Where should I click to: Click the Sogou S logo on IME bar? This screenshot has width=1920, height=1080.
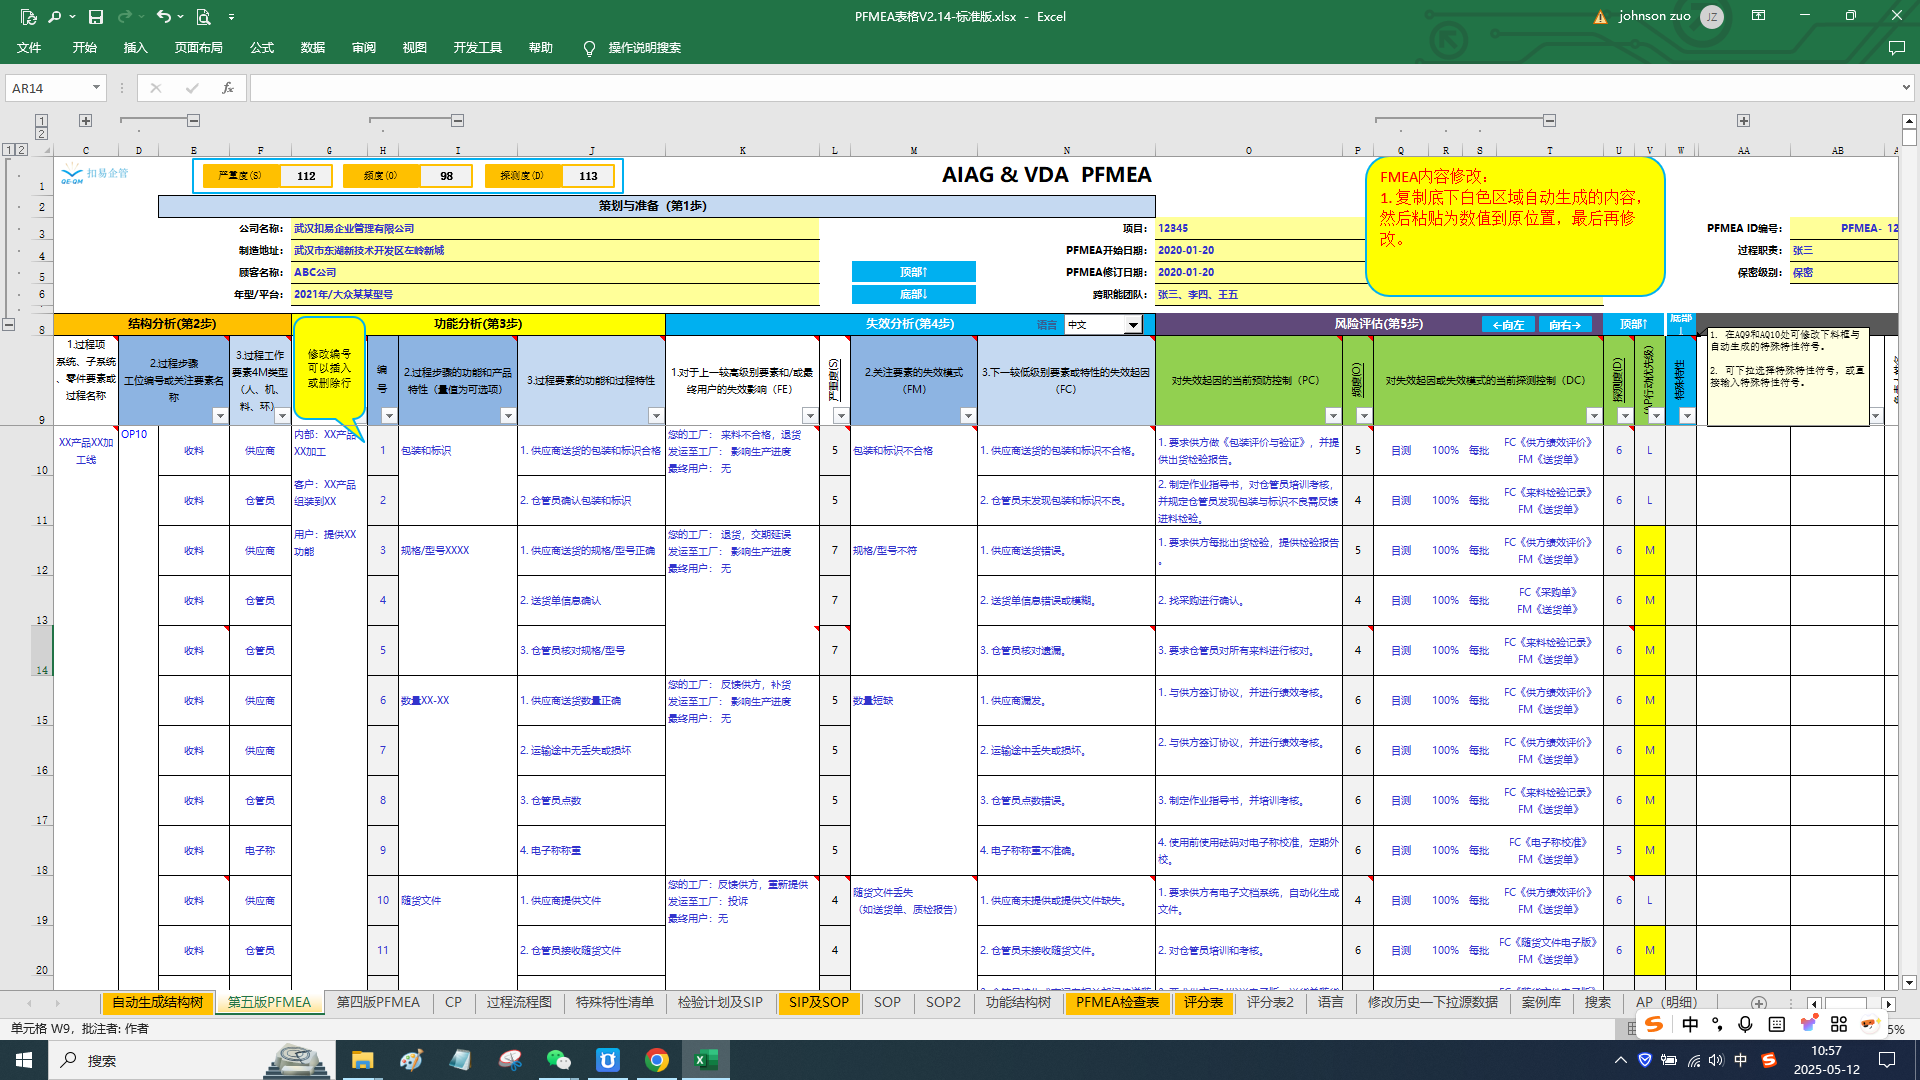click(1654, 1024)
